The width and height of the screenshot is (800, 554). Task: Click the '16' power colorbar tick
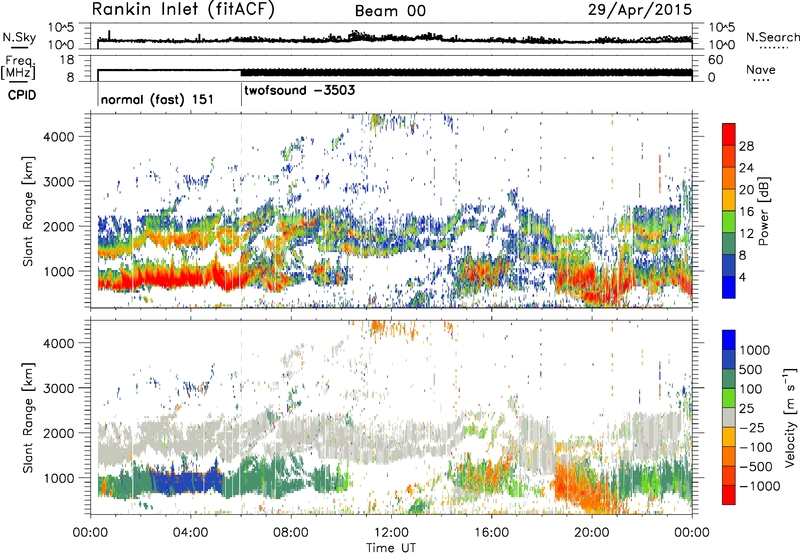746,212
